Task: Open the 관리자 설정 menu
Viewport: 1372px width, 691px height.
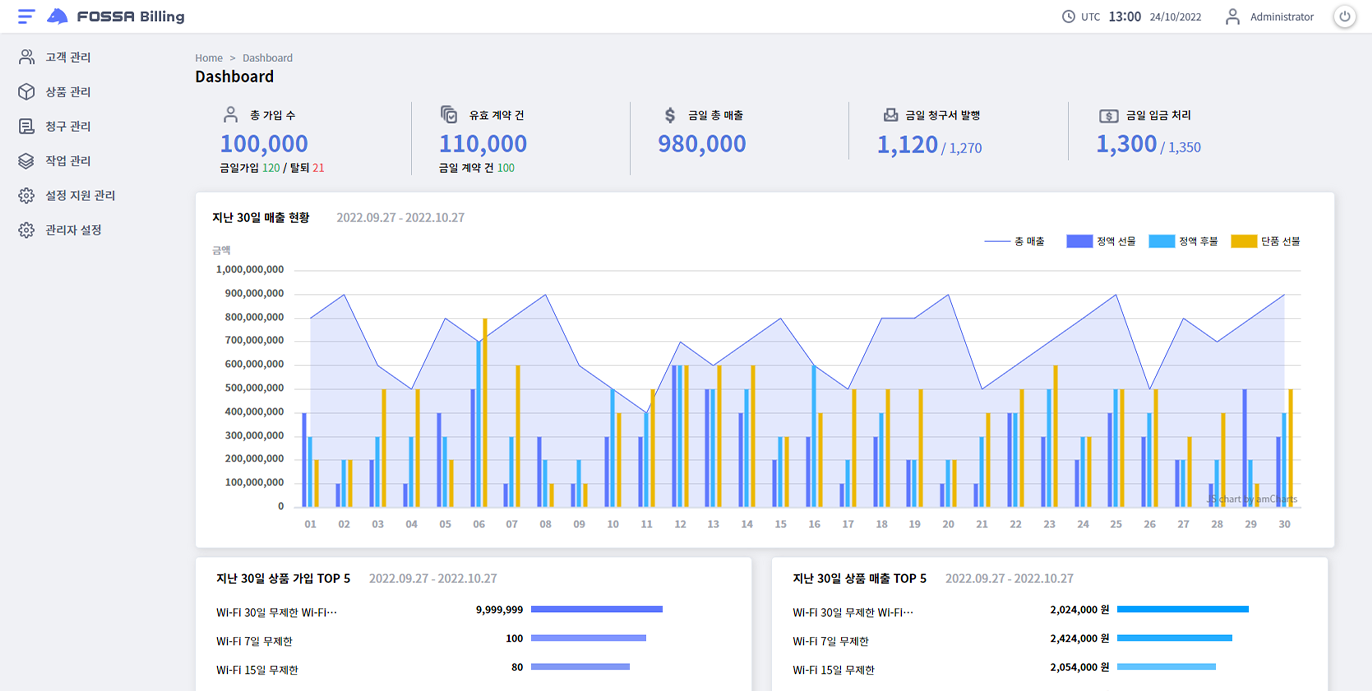Action: coord(73,230)
